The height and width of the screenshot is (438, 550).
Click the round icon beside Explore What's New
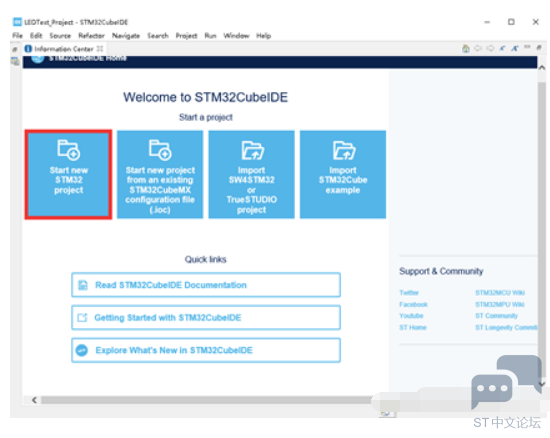tap(82, 350)
